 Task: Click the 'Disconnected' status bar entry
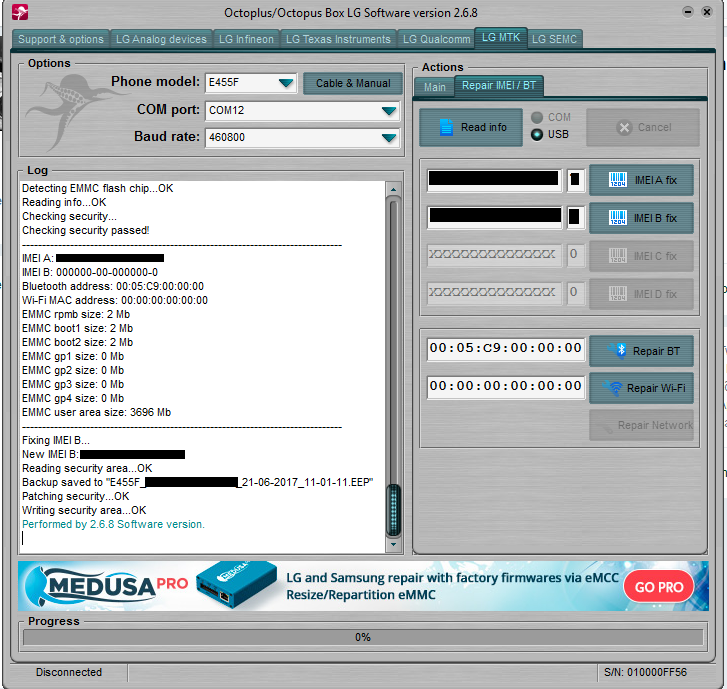(69, 672)
